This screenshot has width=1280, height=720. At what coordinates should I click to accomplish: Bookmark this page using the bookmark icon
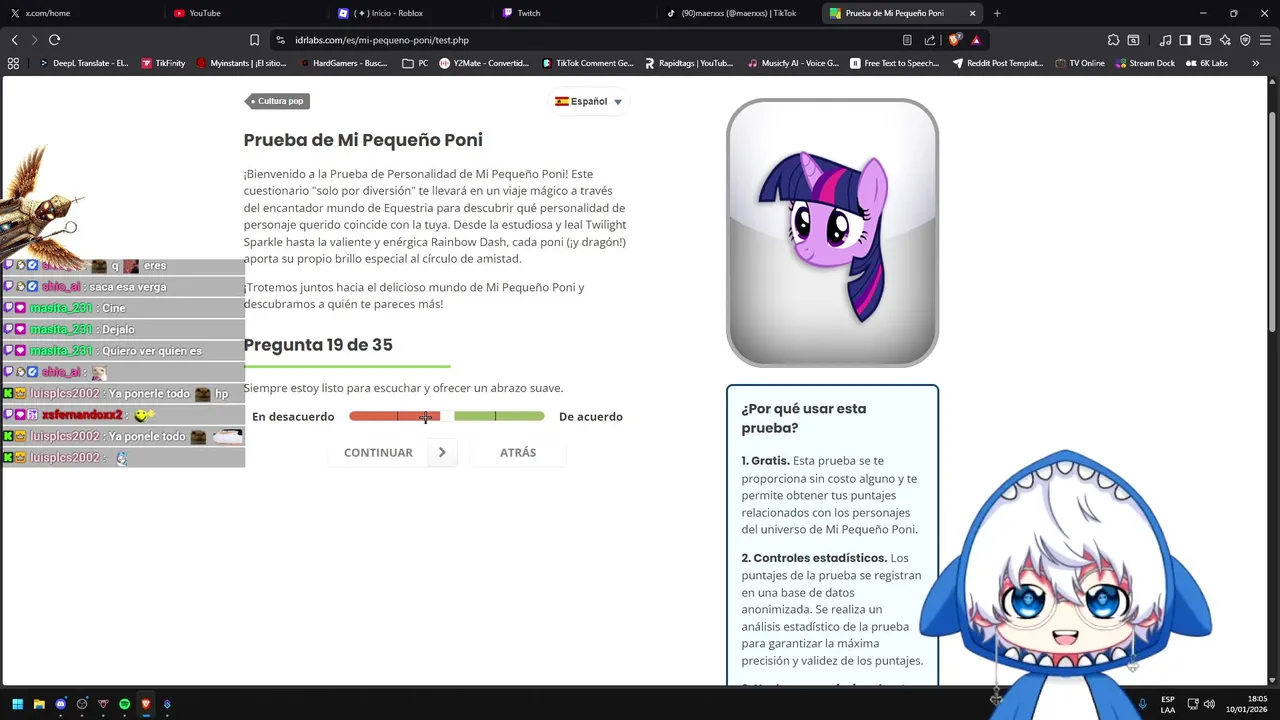(x=254, y=40)
